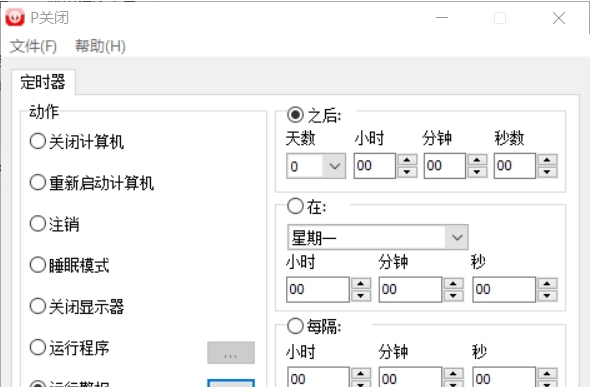Click the 小时 field under 之后
This screenshot has height=387, width=593.
pyautogui.click(x=374, y=166)
